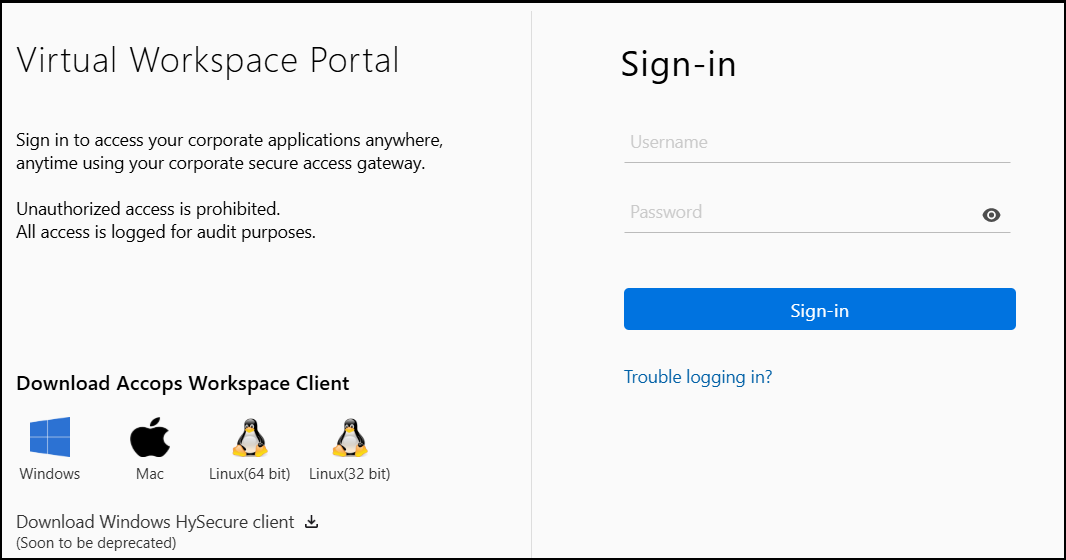Click the download arrow beside HySecure client
The image size is (1066, 560).
tap(311, 522)
